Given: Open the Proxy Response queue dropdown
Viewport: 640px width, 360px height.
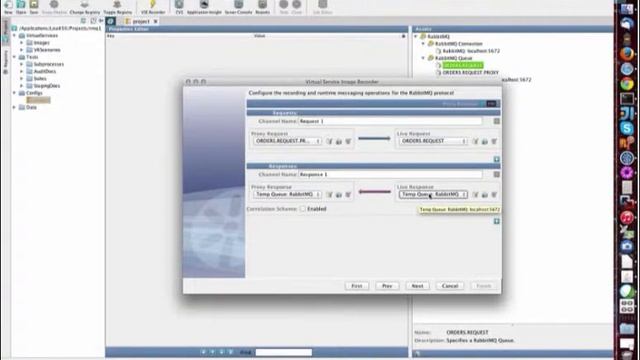Looking at the screenshot, I should click(287, 194).
